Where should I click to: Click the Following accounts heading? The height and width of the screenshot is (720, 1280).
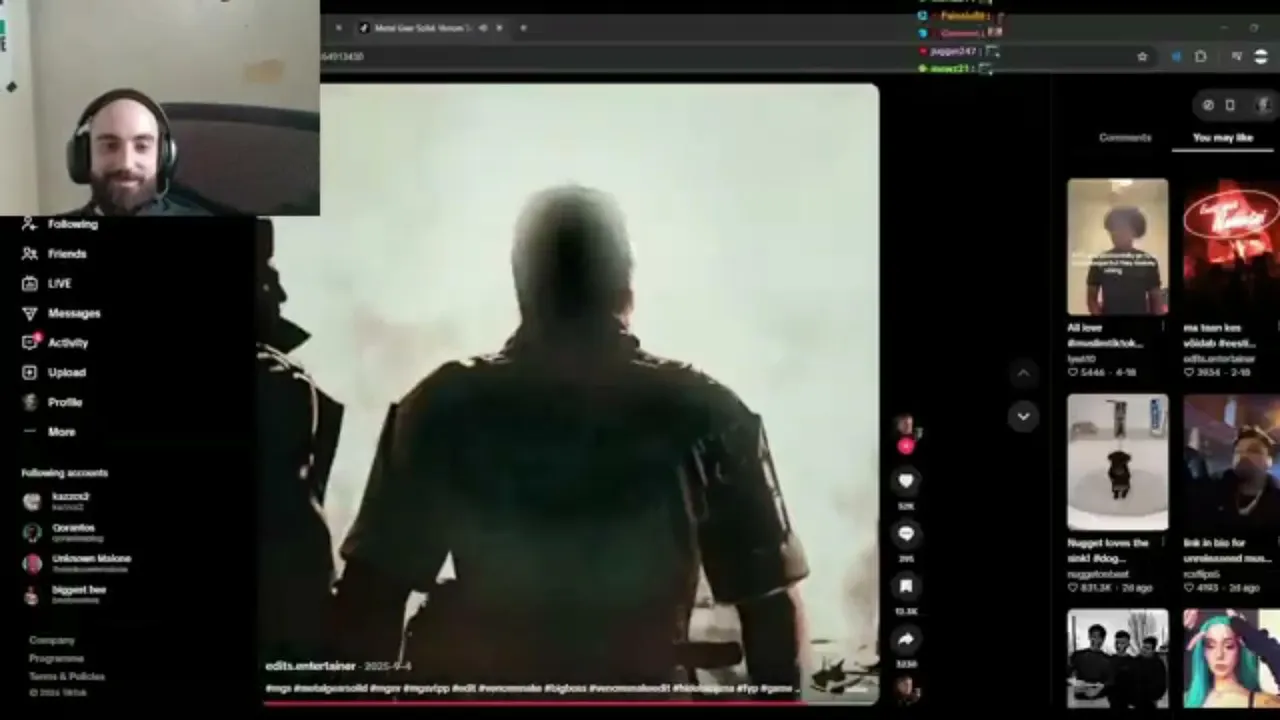tap(64, 473)
